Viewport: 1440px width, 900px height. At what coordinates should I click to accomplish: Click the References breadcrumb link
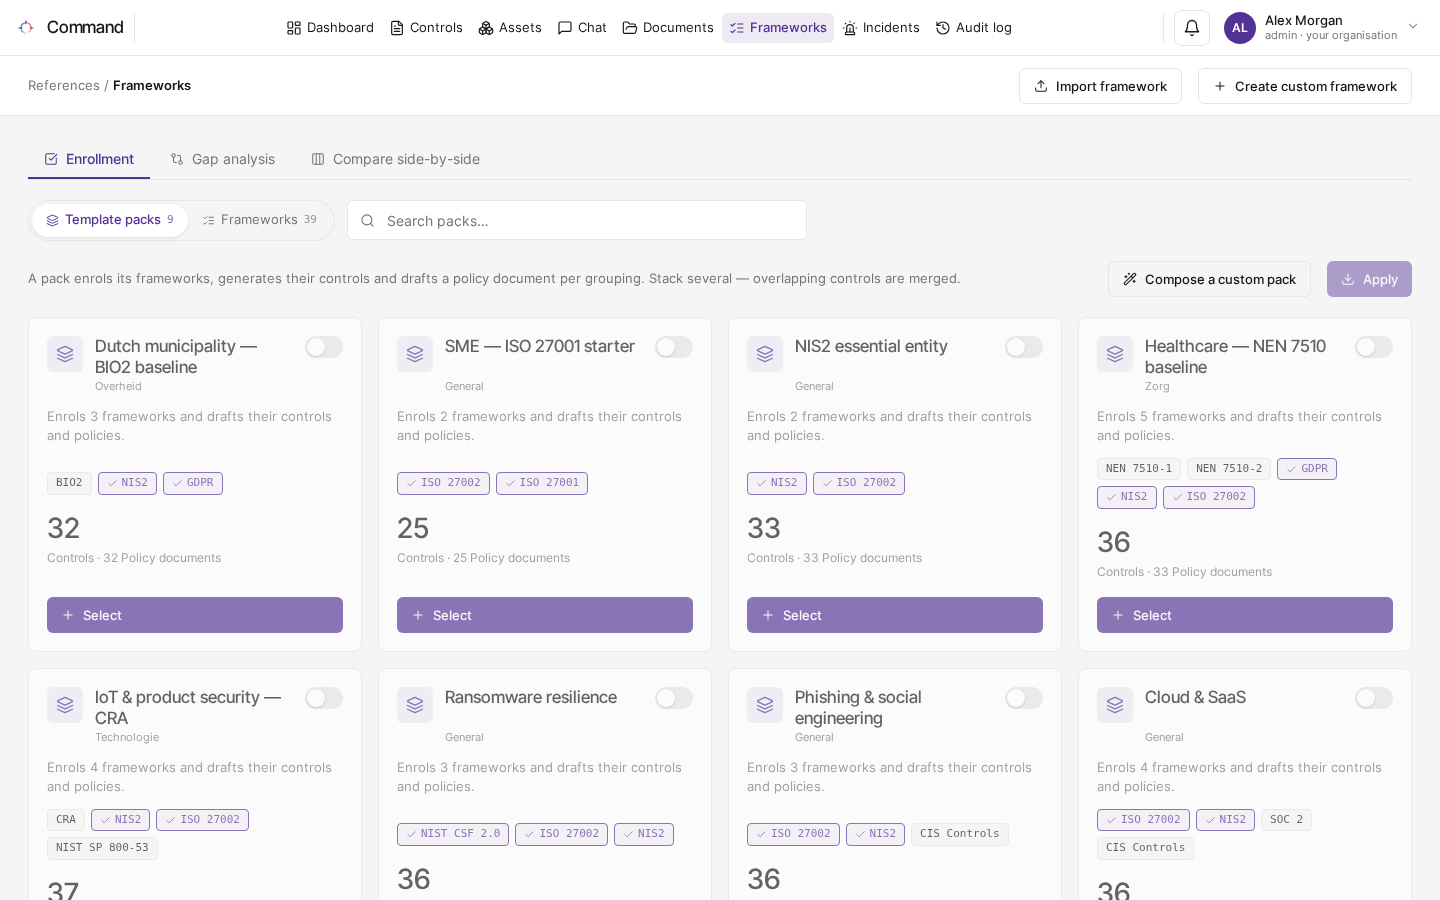pyautogui.click(x=64, y=86)
